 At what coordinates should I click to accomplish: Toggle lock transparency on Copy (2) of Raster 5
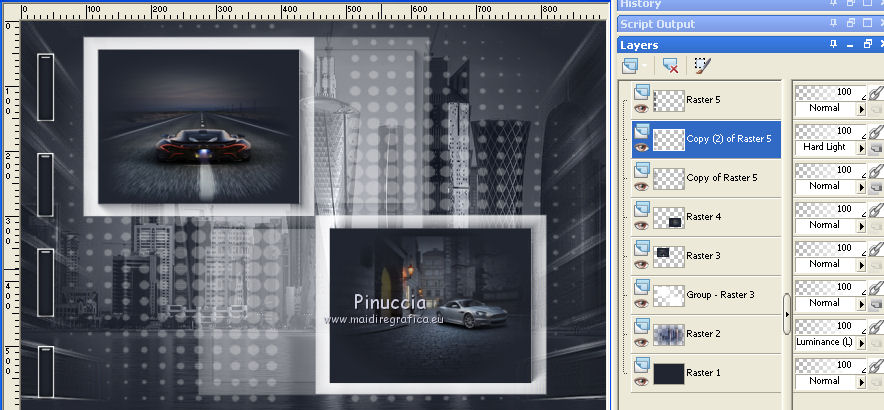click(x=876, y=148)
